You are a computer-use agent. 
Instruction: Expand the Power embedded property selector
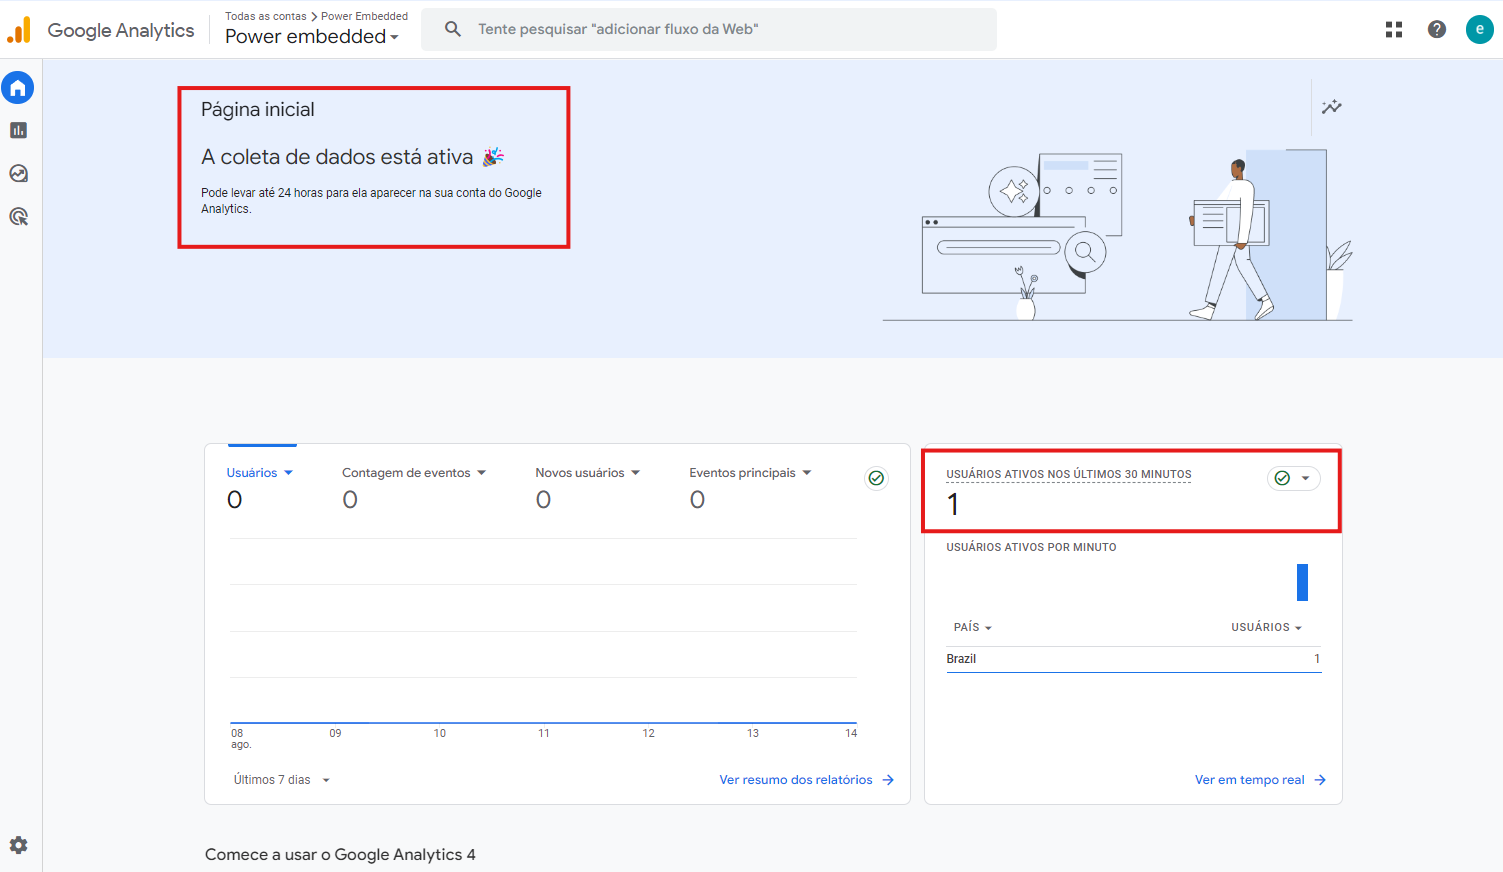tap(312, 37)
